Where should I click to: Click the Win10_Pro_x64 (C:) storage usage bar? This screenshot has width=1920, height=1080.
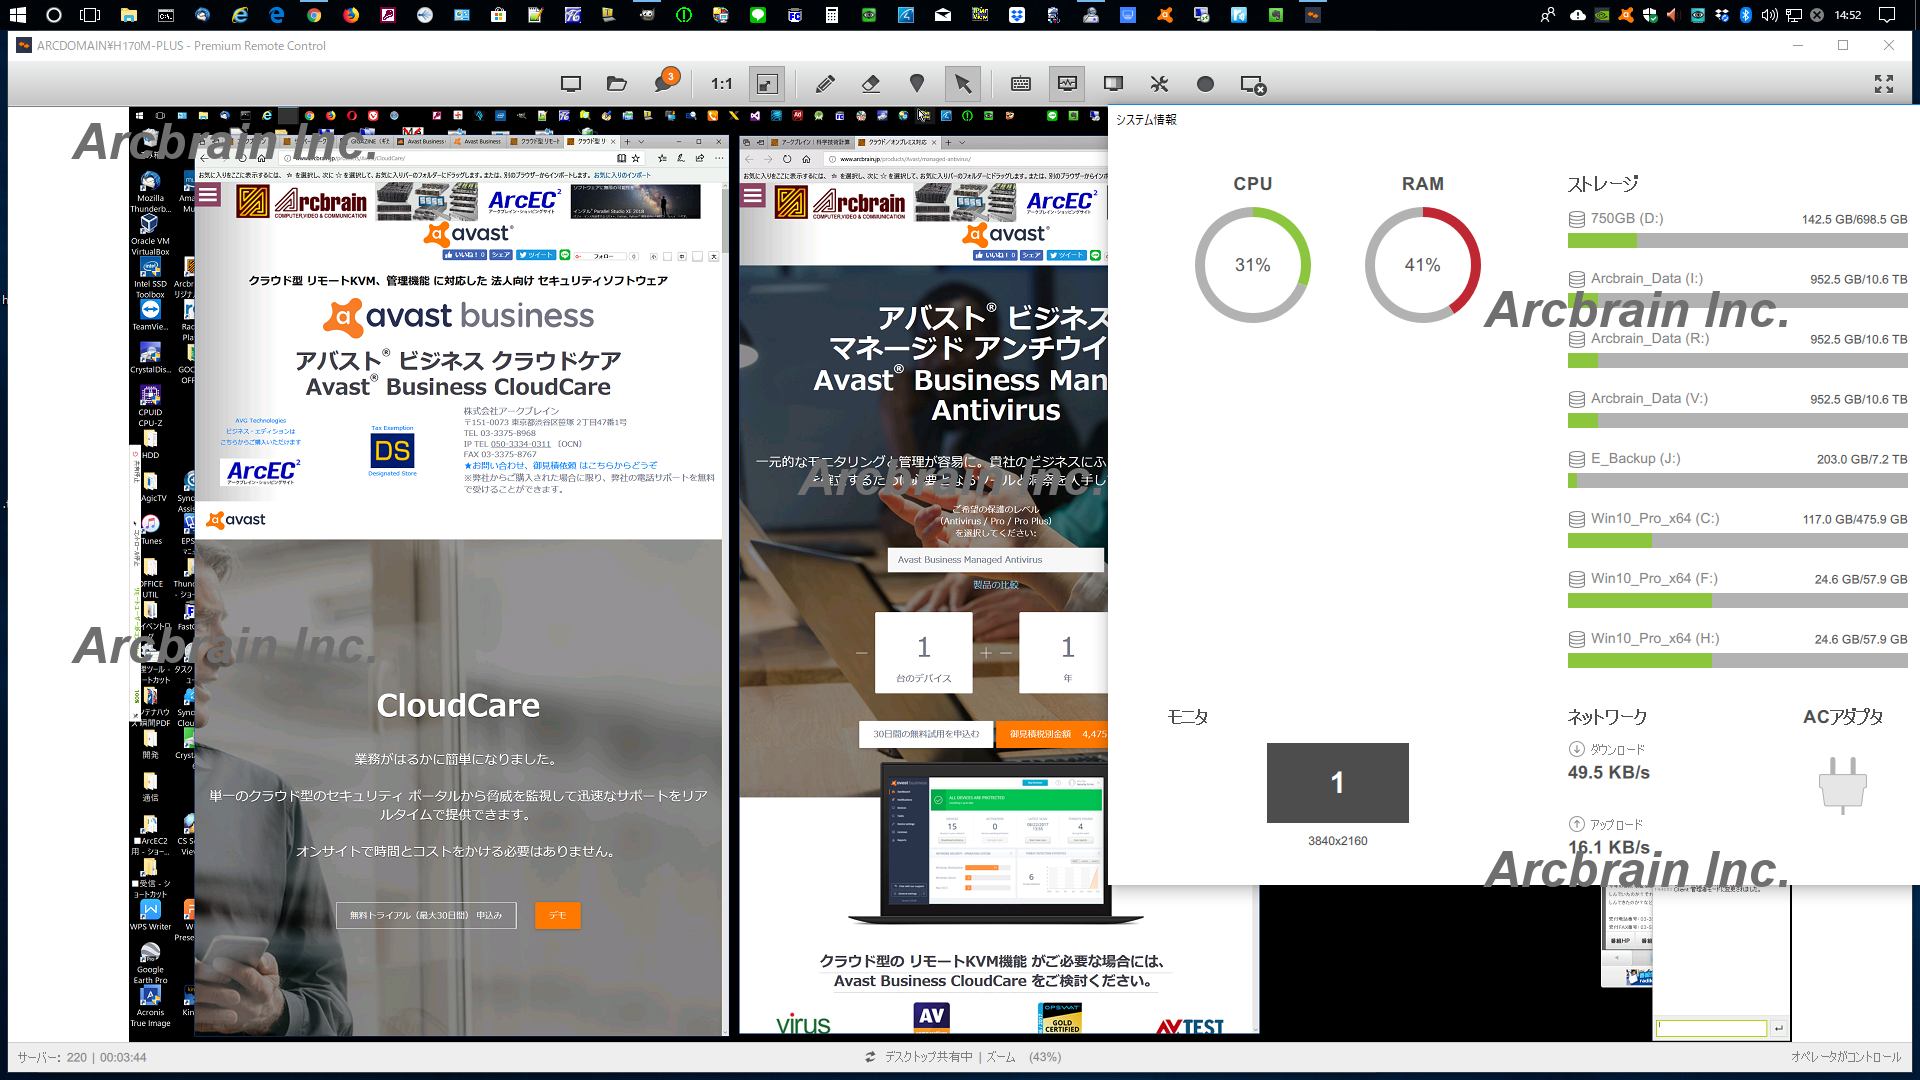point(1737,541)
